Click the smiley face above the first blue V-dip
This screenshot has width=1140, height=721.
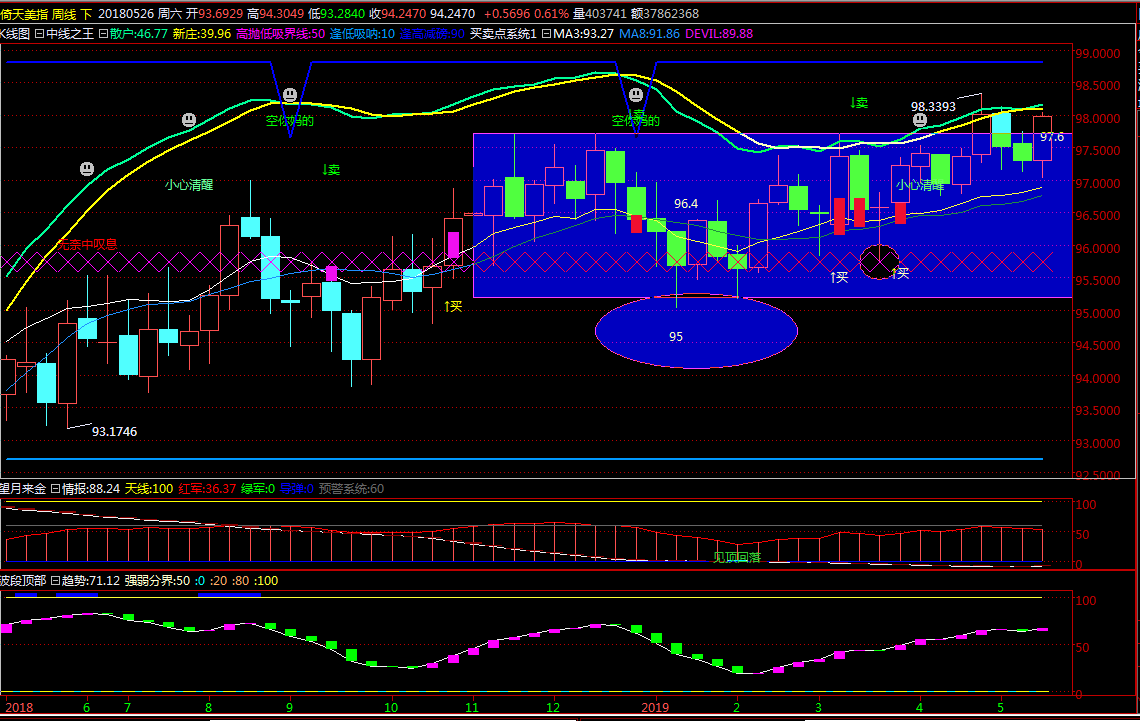coord(289,96)
